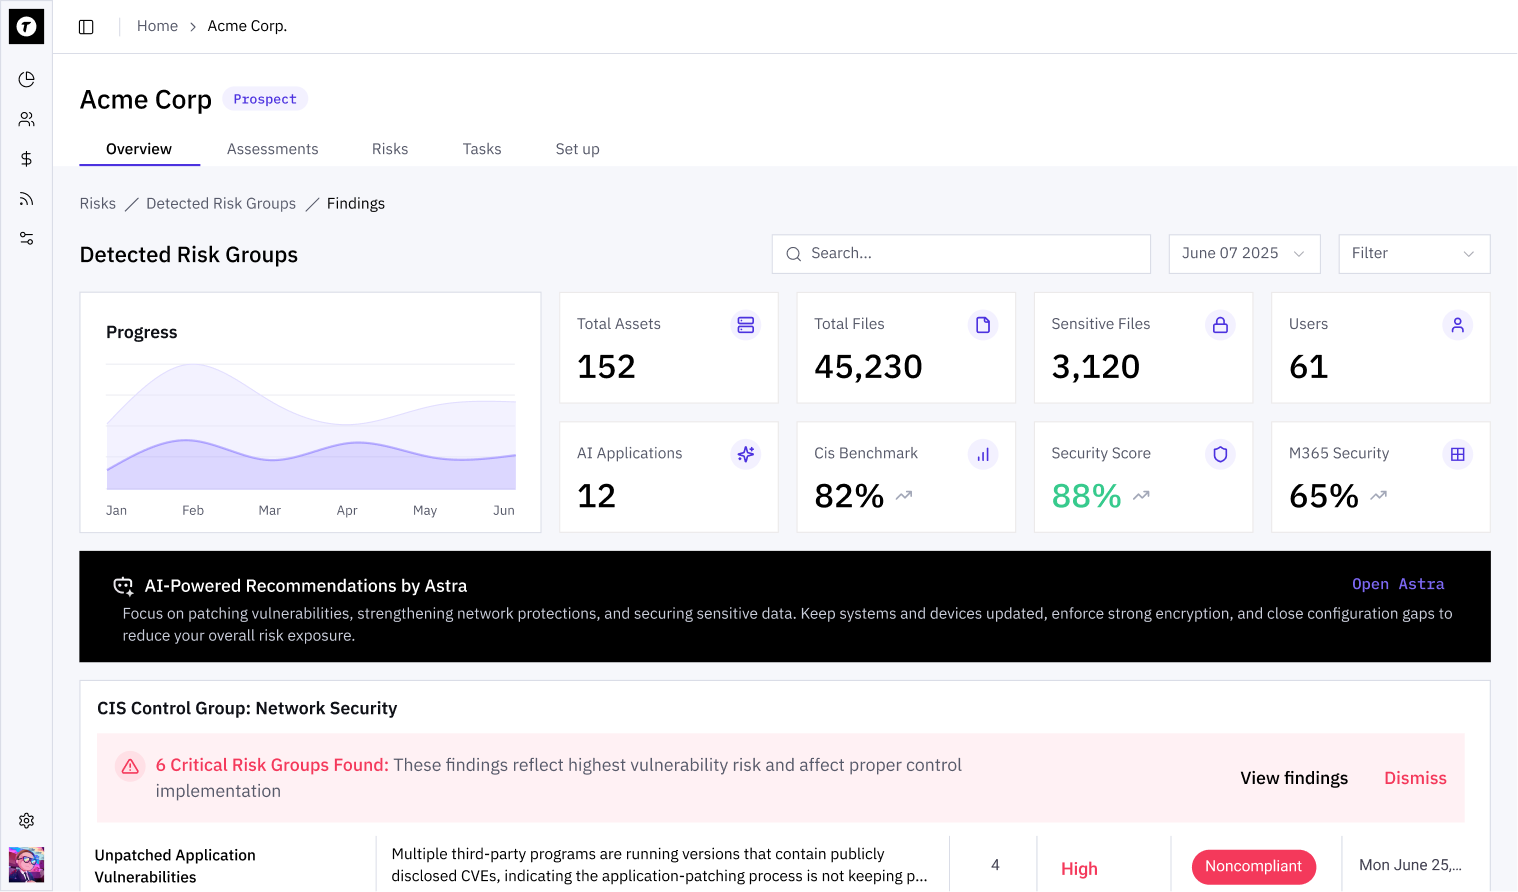Open the dollar sign billing sidebar icon
Image resolution: width=1518 pixels, height=892 pixels.
(27, 159)
